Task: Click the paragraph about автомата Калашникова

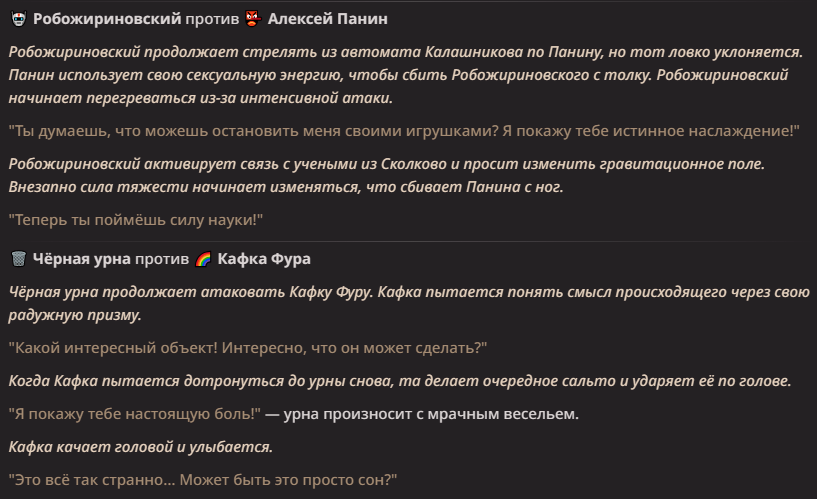Action: [405, 75]
